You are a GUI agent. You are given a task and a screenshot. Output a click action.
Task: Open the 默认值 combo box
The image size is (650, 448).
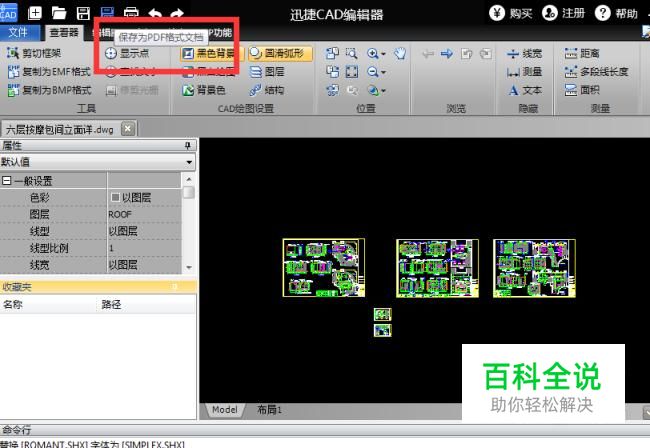coord(98,162)
